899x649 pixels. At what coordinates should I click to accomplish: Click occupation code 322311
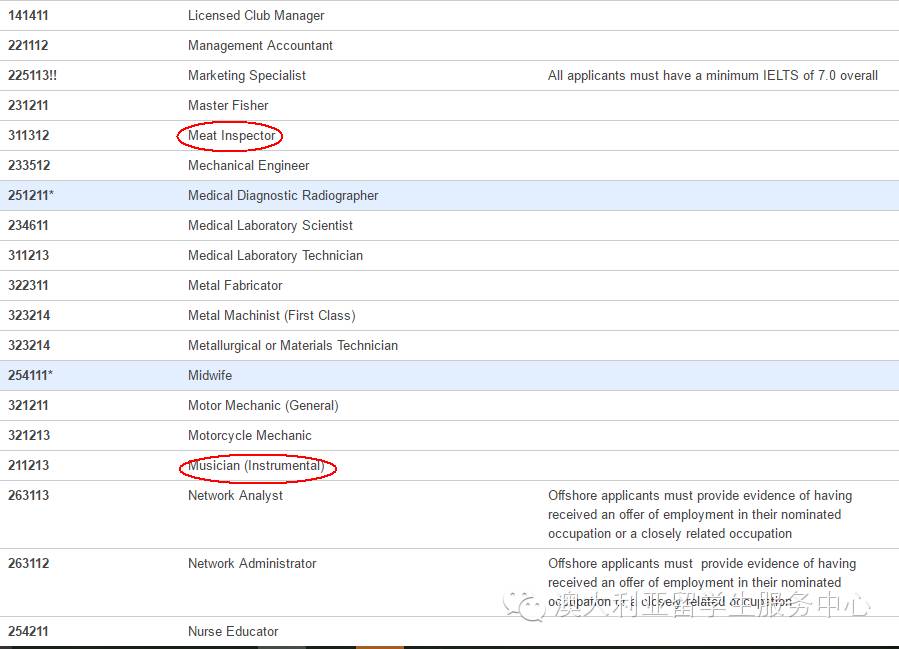coord(28,285)
